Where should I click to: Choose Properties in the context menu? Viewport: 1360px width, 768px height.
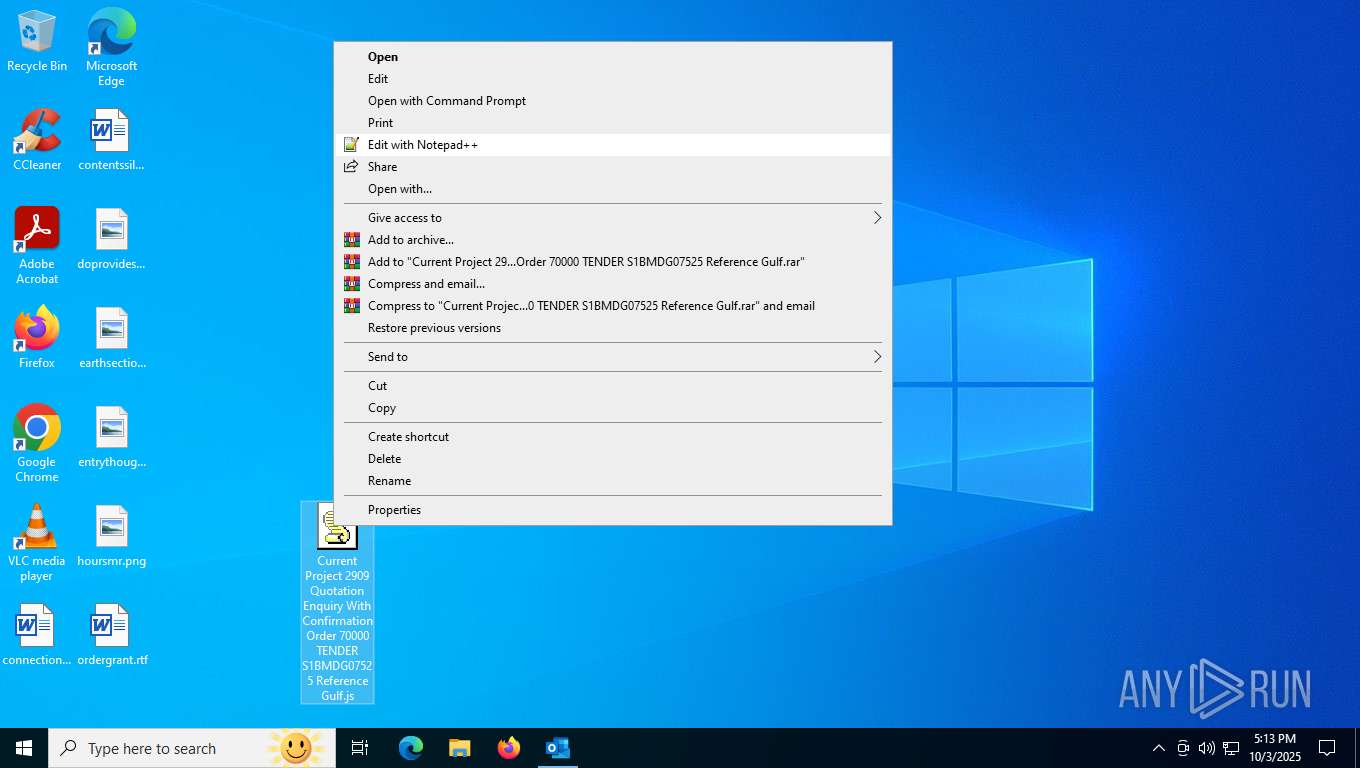pos(613,510)
